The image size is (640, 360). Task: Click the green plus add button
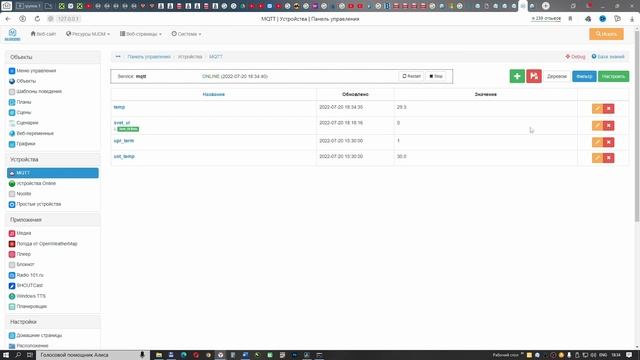tap(517, 76)
